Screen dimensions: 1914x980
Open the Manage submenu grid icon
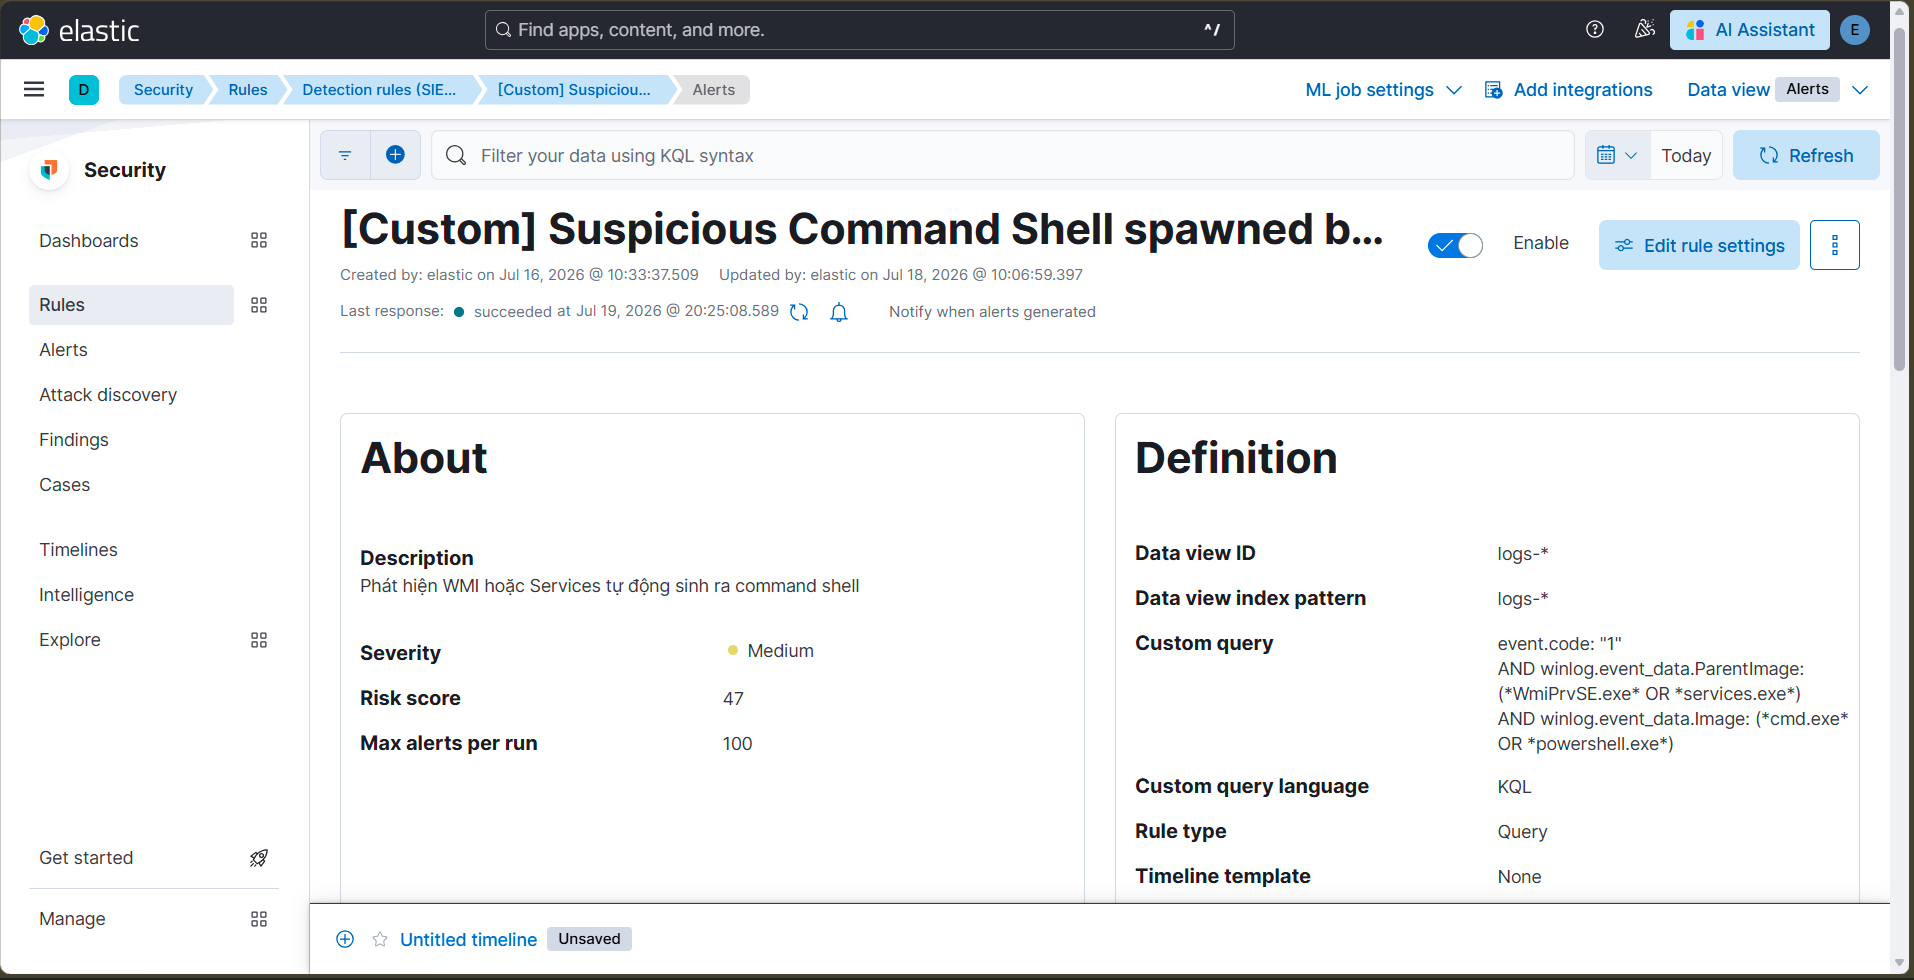[x=259, y=919]
